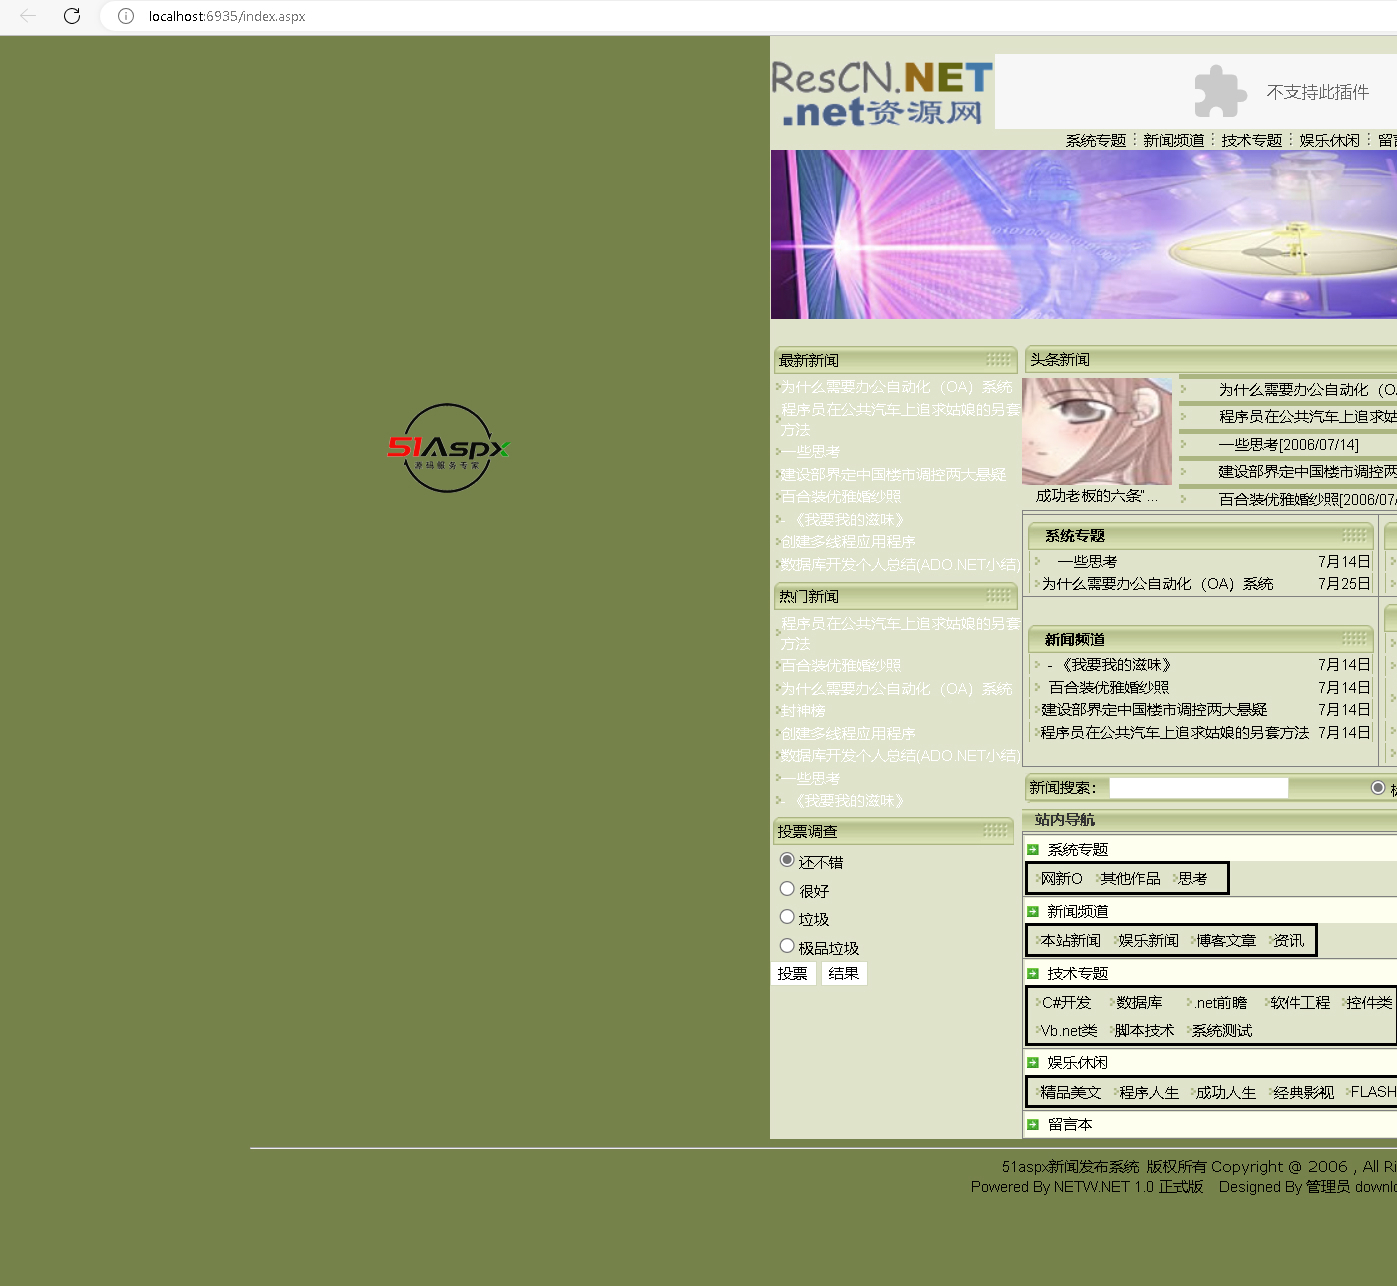Click the green arrow icon beside 系统专题 in 站内导航
Screen dimensions: 1397x1286
click(1033, 850)
